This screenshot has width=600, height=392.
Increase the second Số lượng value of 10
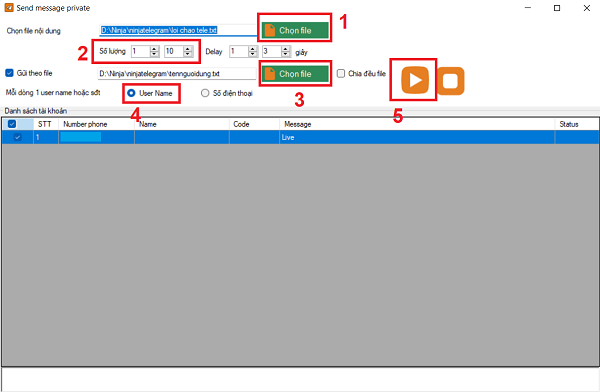(188, 49)
